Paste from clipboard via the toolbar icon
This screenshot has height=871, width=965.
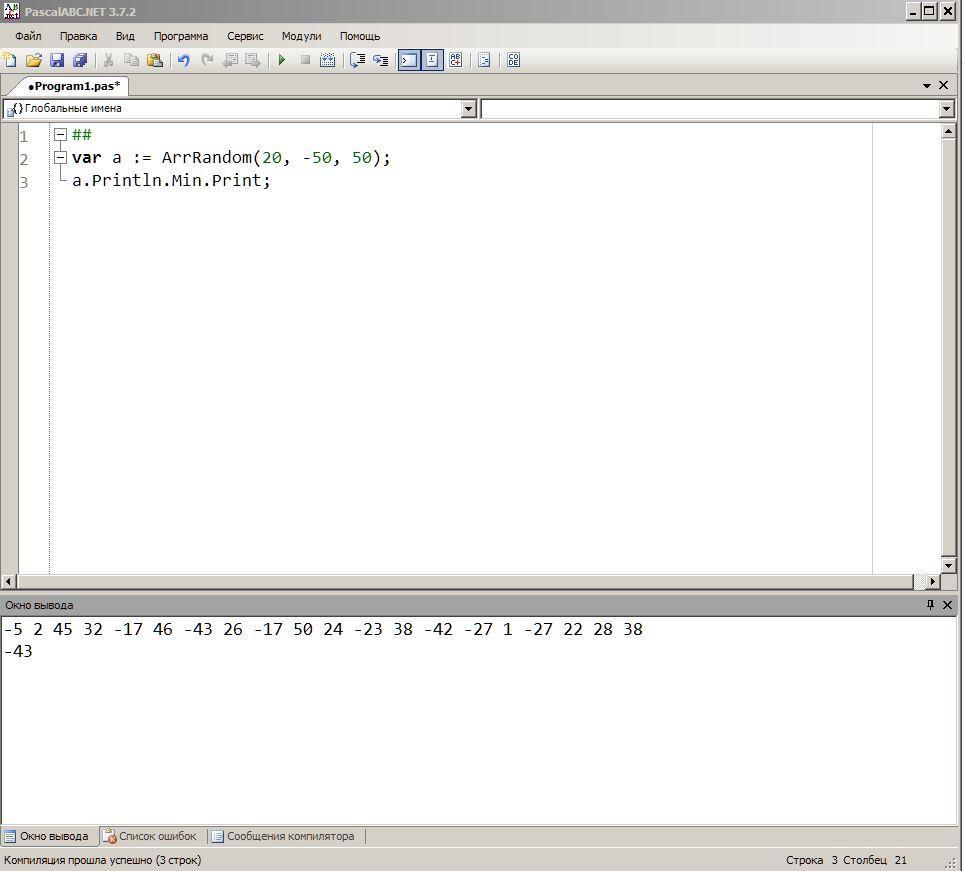[x=155, y=60]
